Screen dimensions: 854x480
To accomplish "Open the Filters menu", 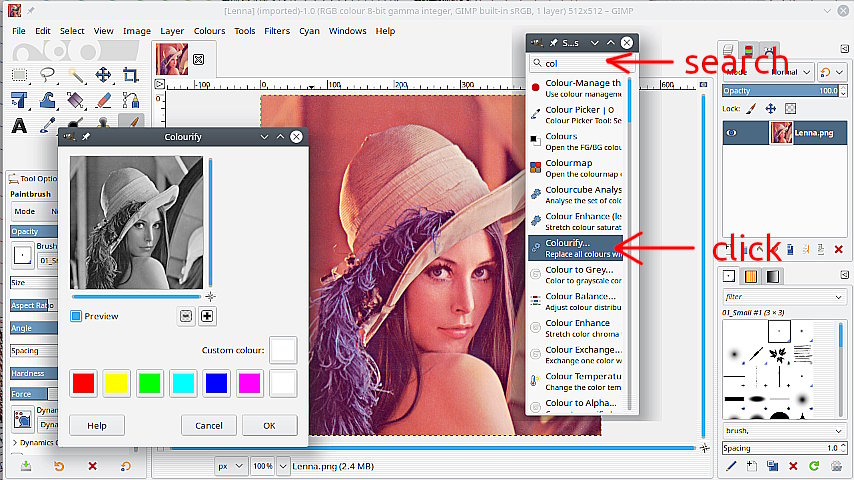I will [277, 31].
